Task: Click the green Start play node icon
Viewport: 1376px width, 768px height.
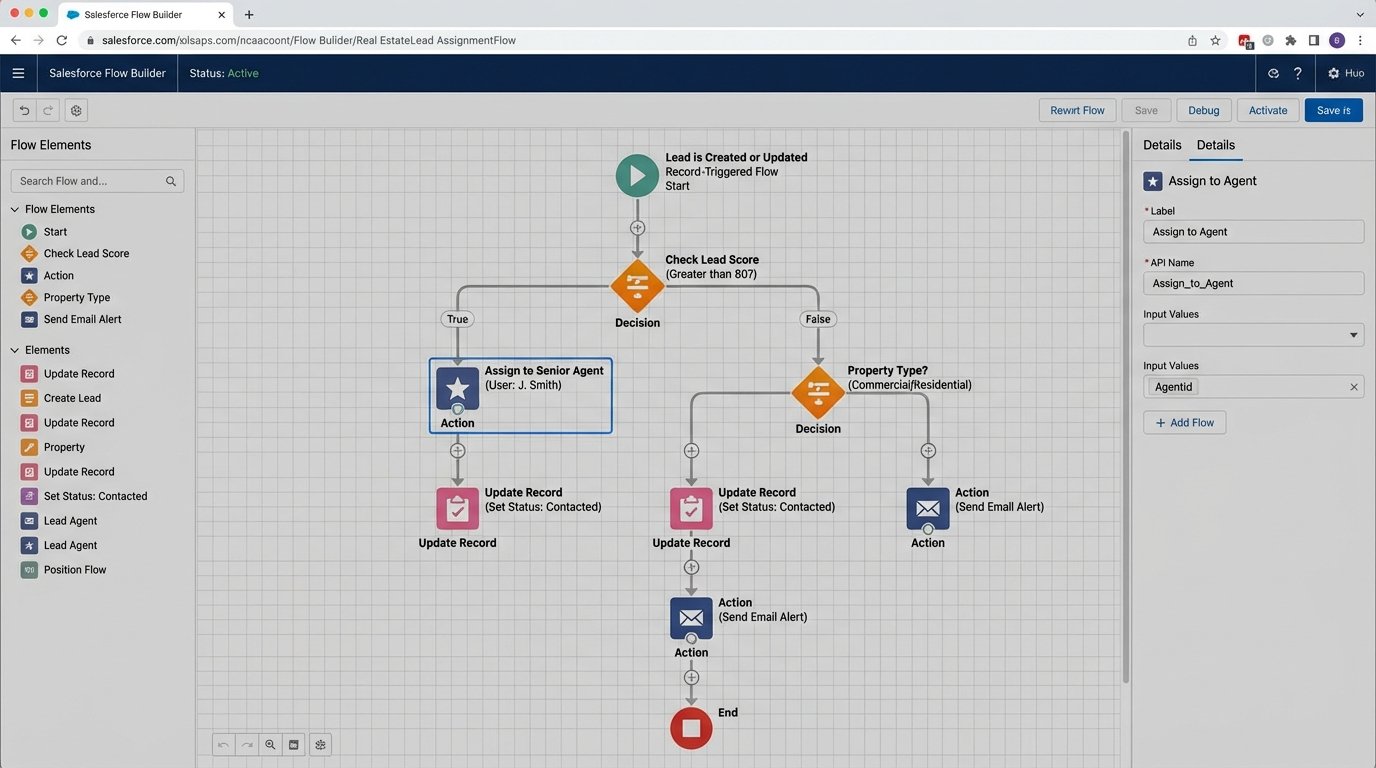Action: click(x=637, y=175)
